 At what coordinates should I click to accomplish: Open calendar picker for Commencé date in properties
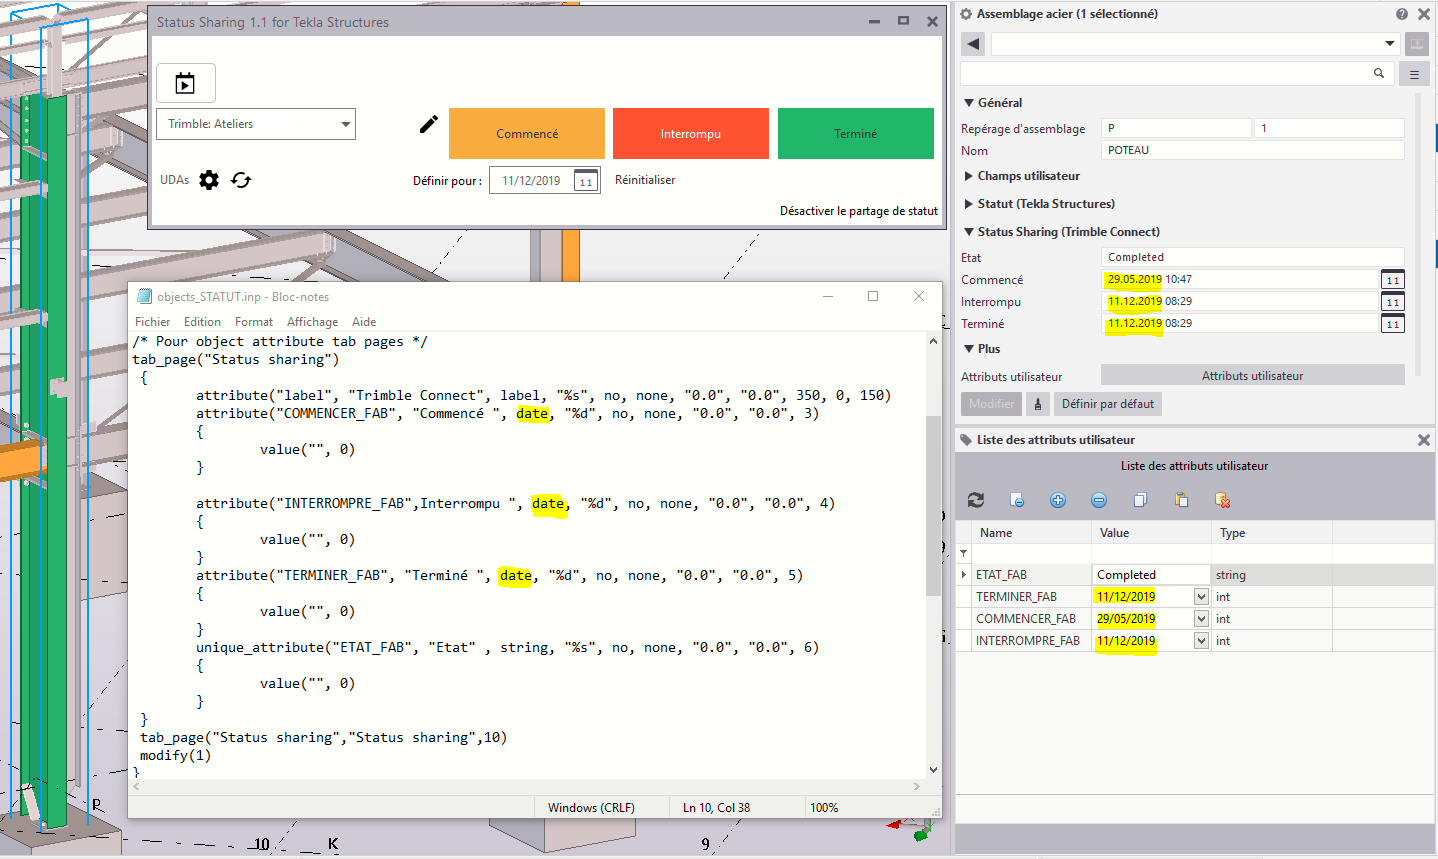point(1392,280)
